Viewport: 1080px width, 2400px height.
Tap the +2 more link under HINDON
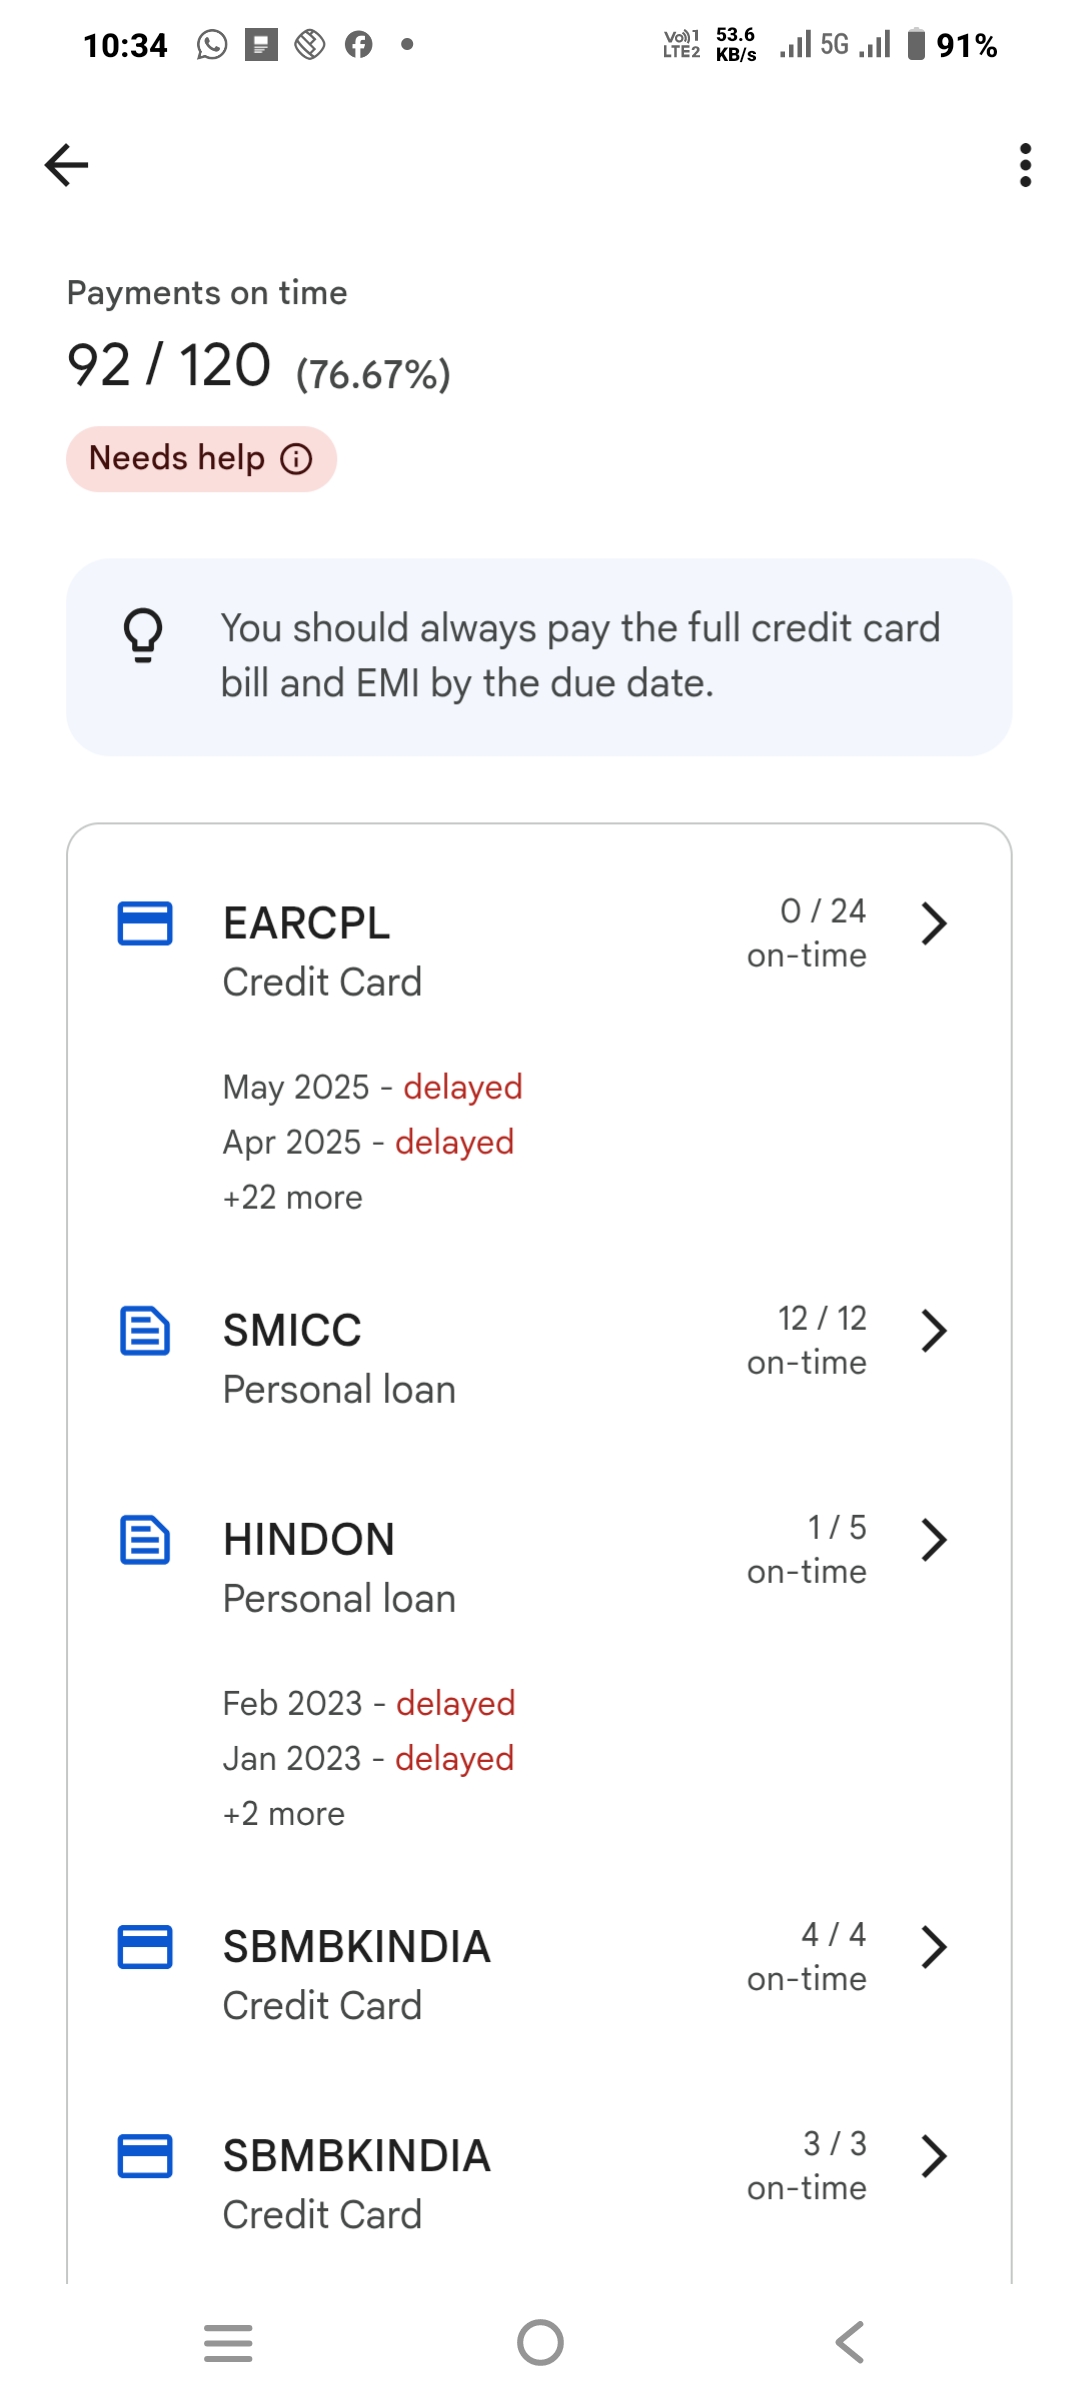284,1814
